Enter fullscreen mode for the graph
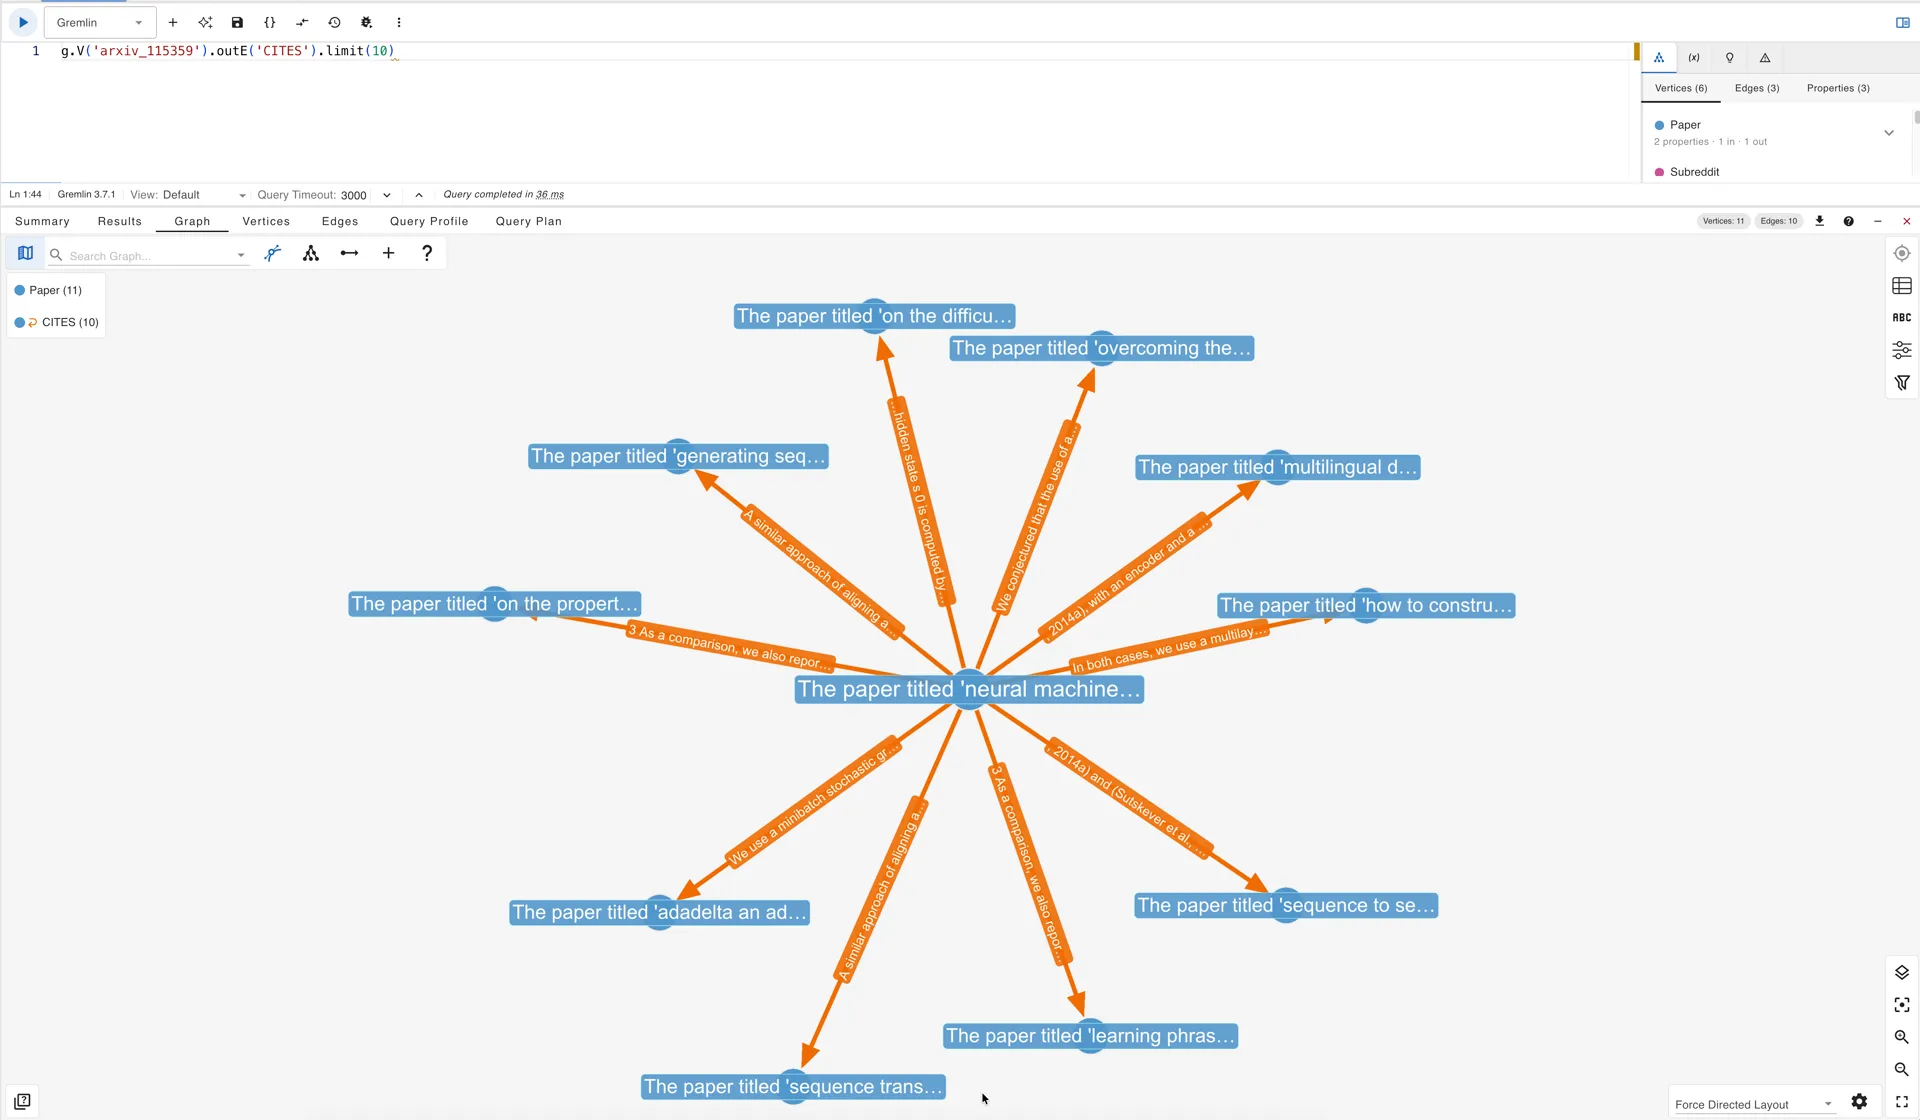1920x1120 pixels. coord(1901,1101)
